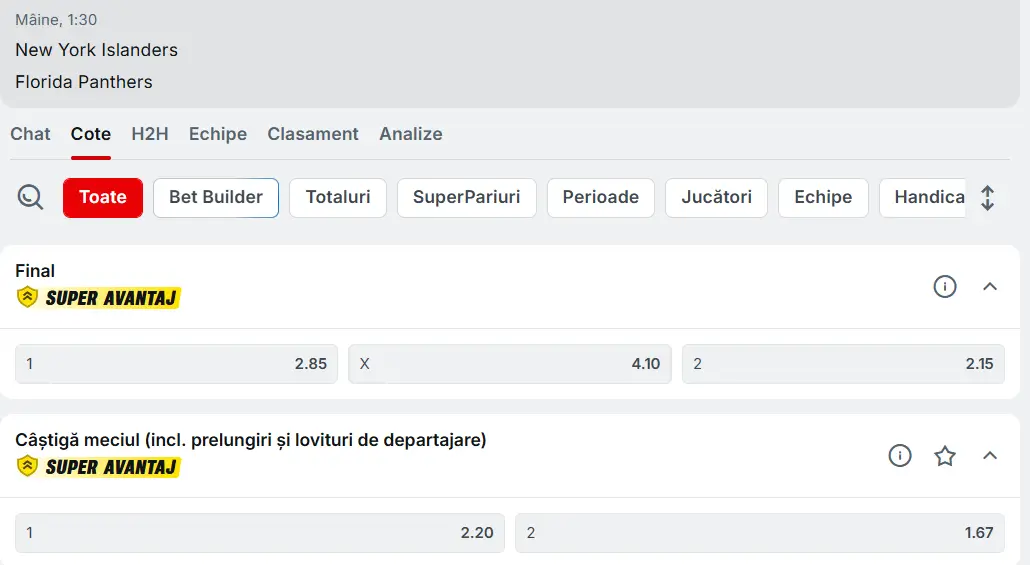
Task: Collapse the Câștigă meciul market section
Action: (990, 456)
